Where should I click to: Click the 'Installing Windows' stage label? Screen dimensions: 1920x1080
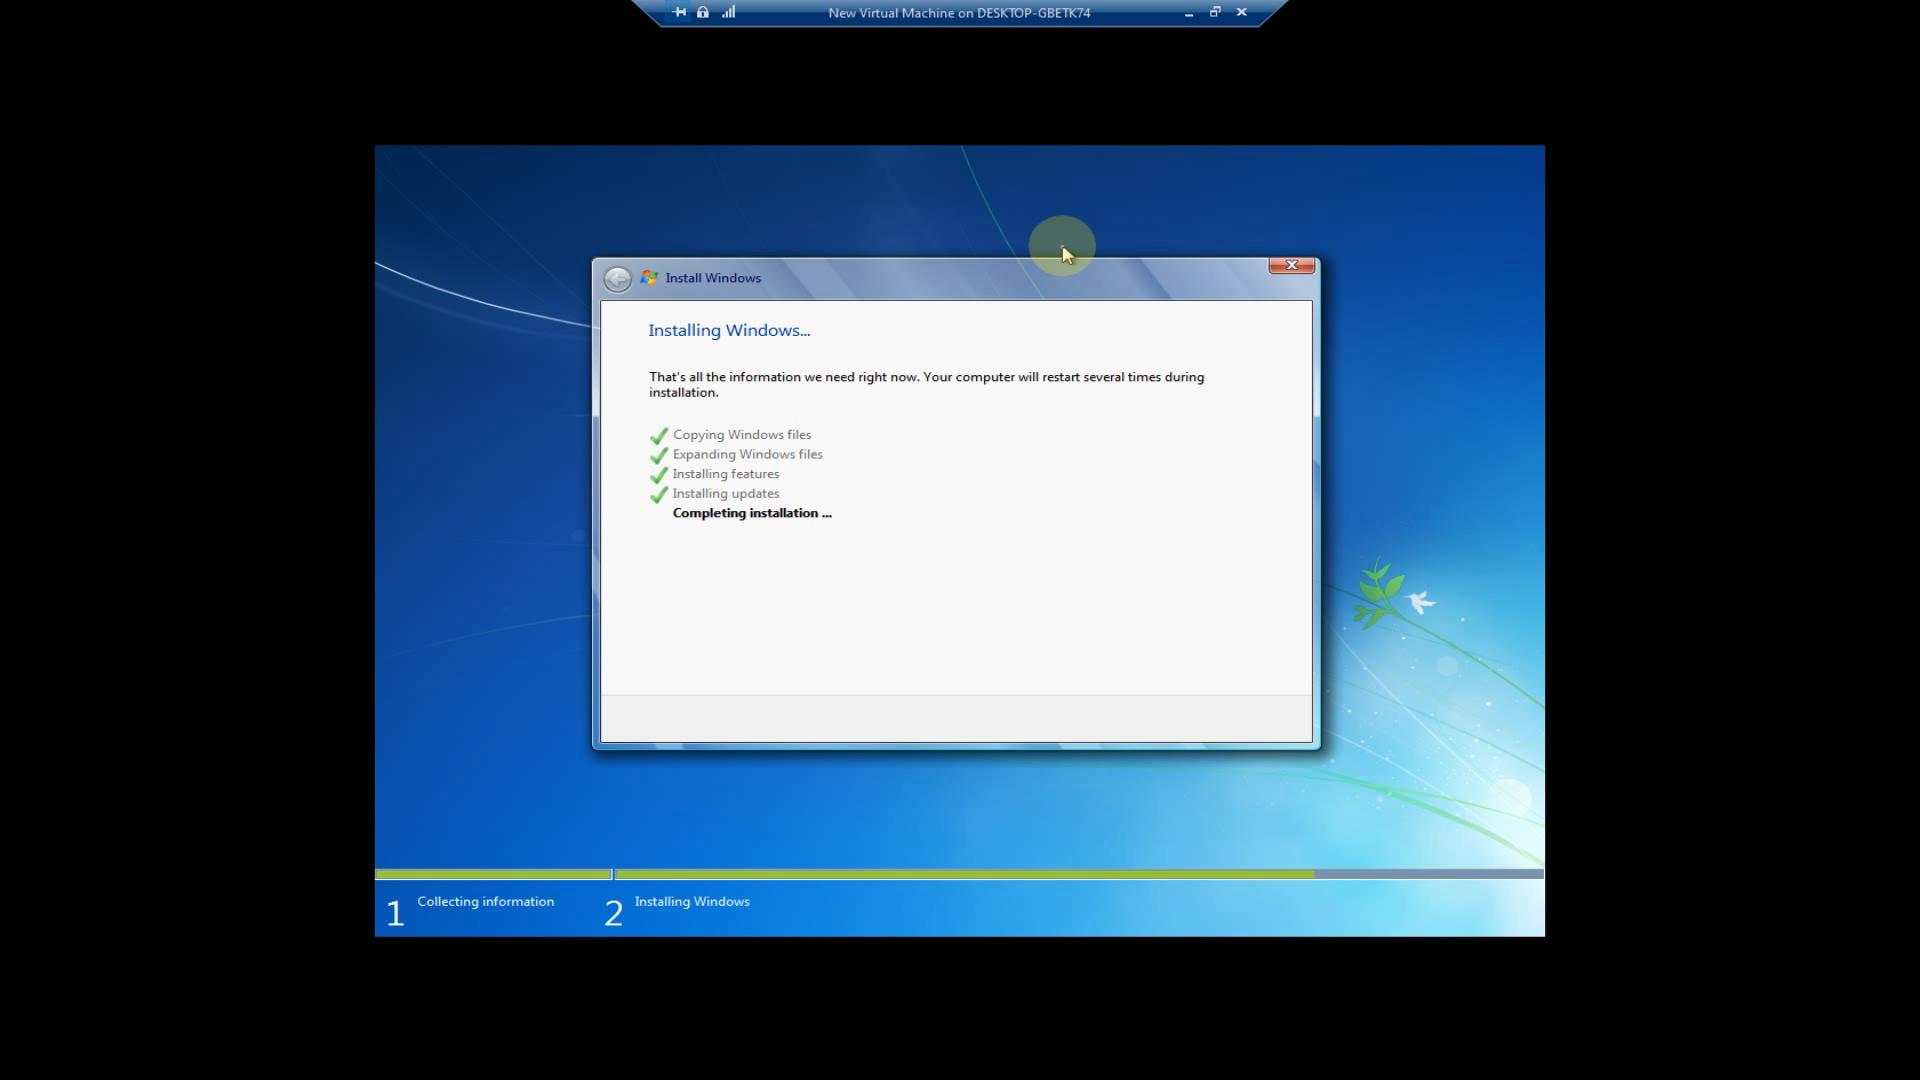pyautogui.click(x=692, y=902)
